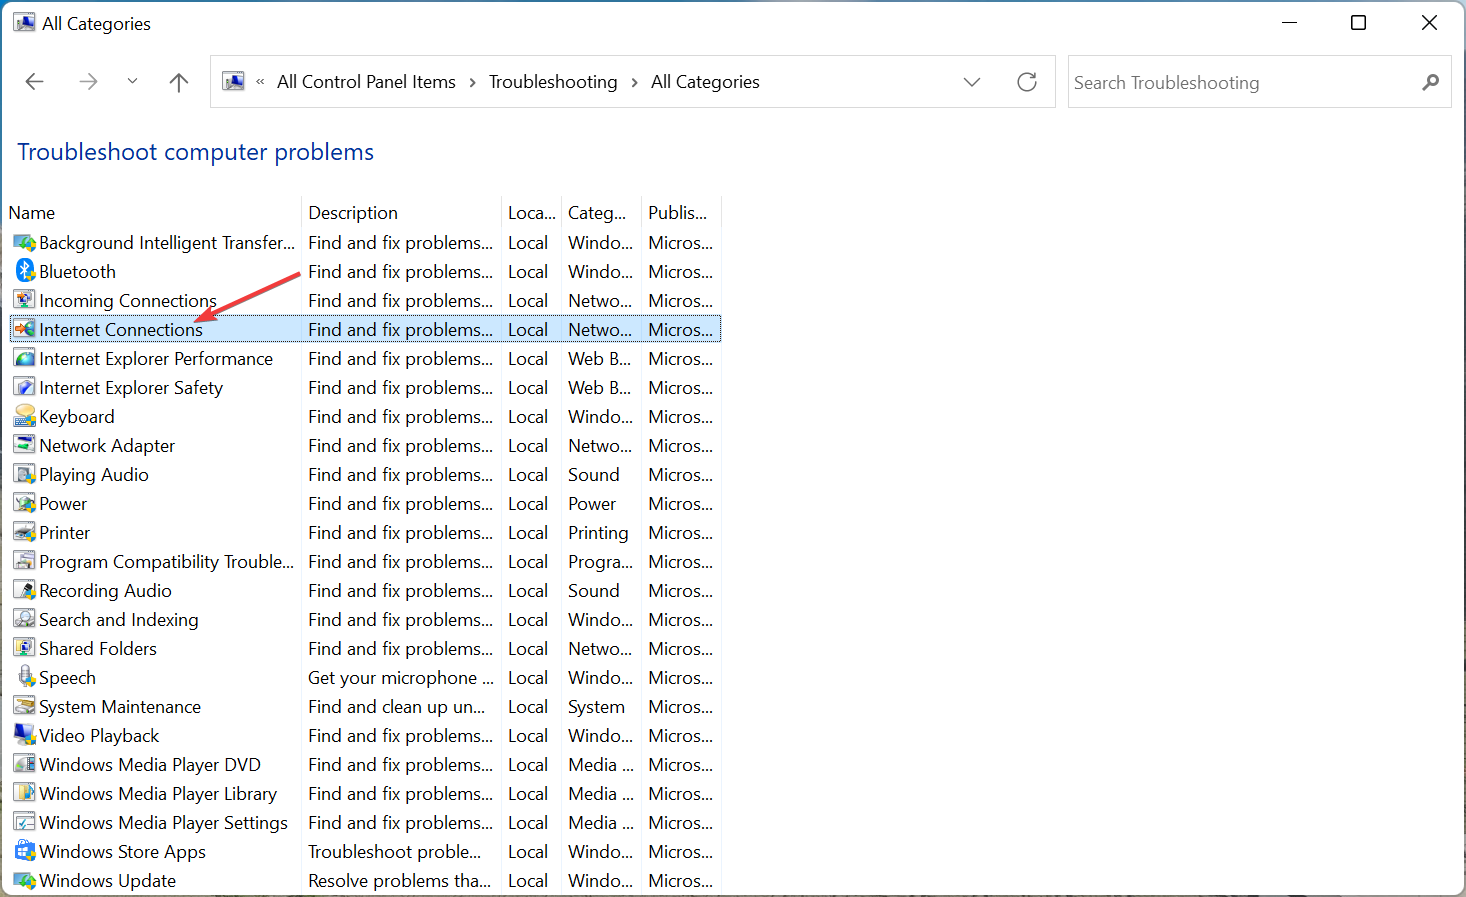Screen dimensions: 1466x897
Task: Click the Shared Folders icon
Action: pyautogui.click(x=24, y=649)
